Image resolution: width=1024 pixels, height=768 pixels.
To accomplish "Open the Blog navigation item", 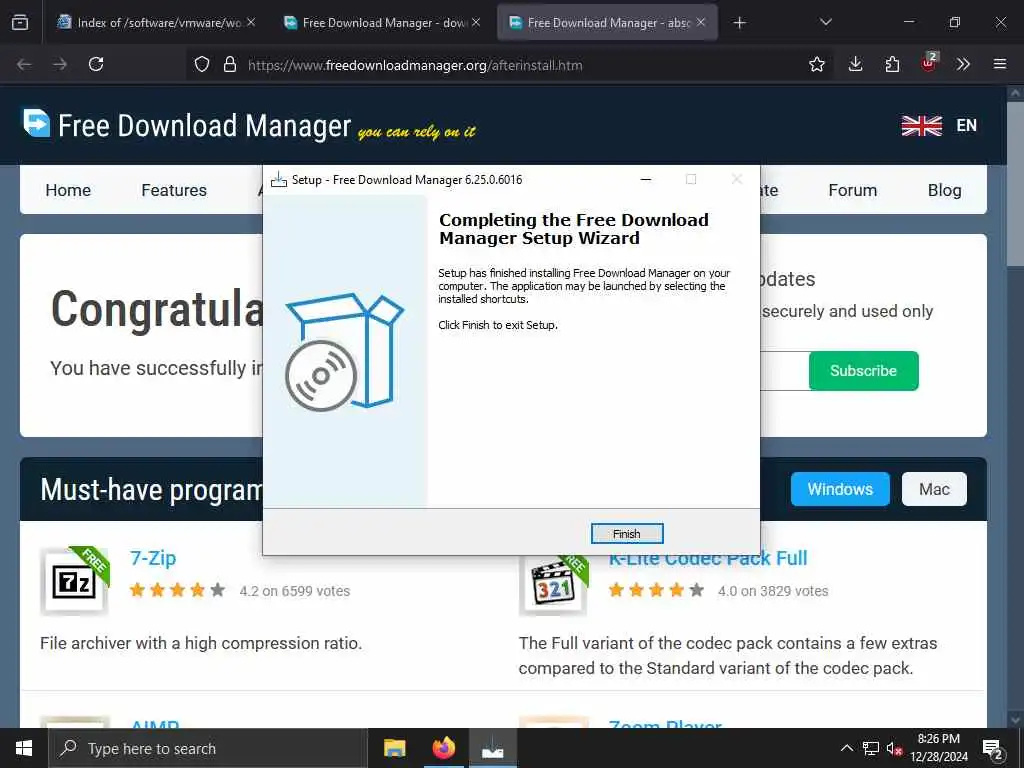I will click(944, 190).
